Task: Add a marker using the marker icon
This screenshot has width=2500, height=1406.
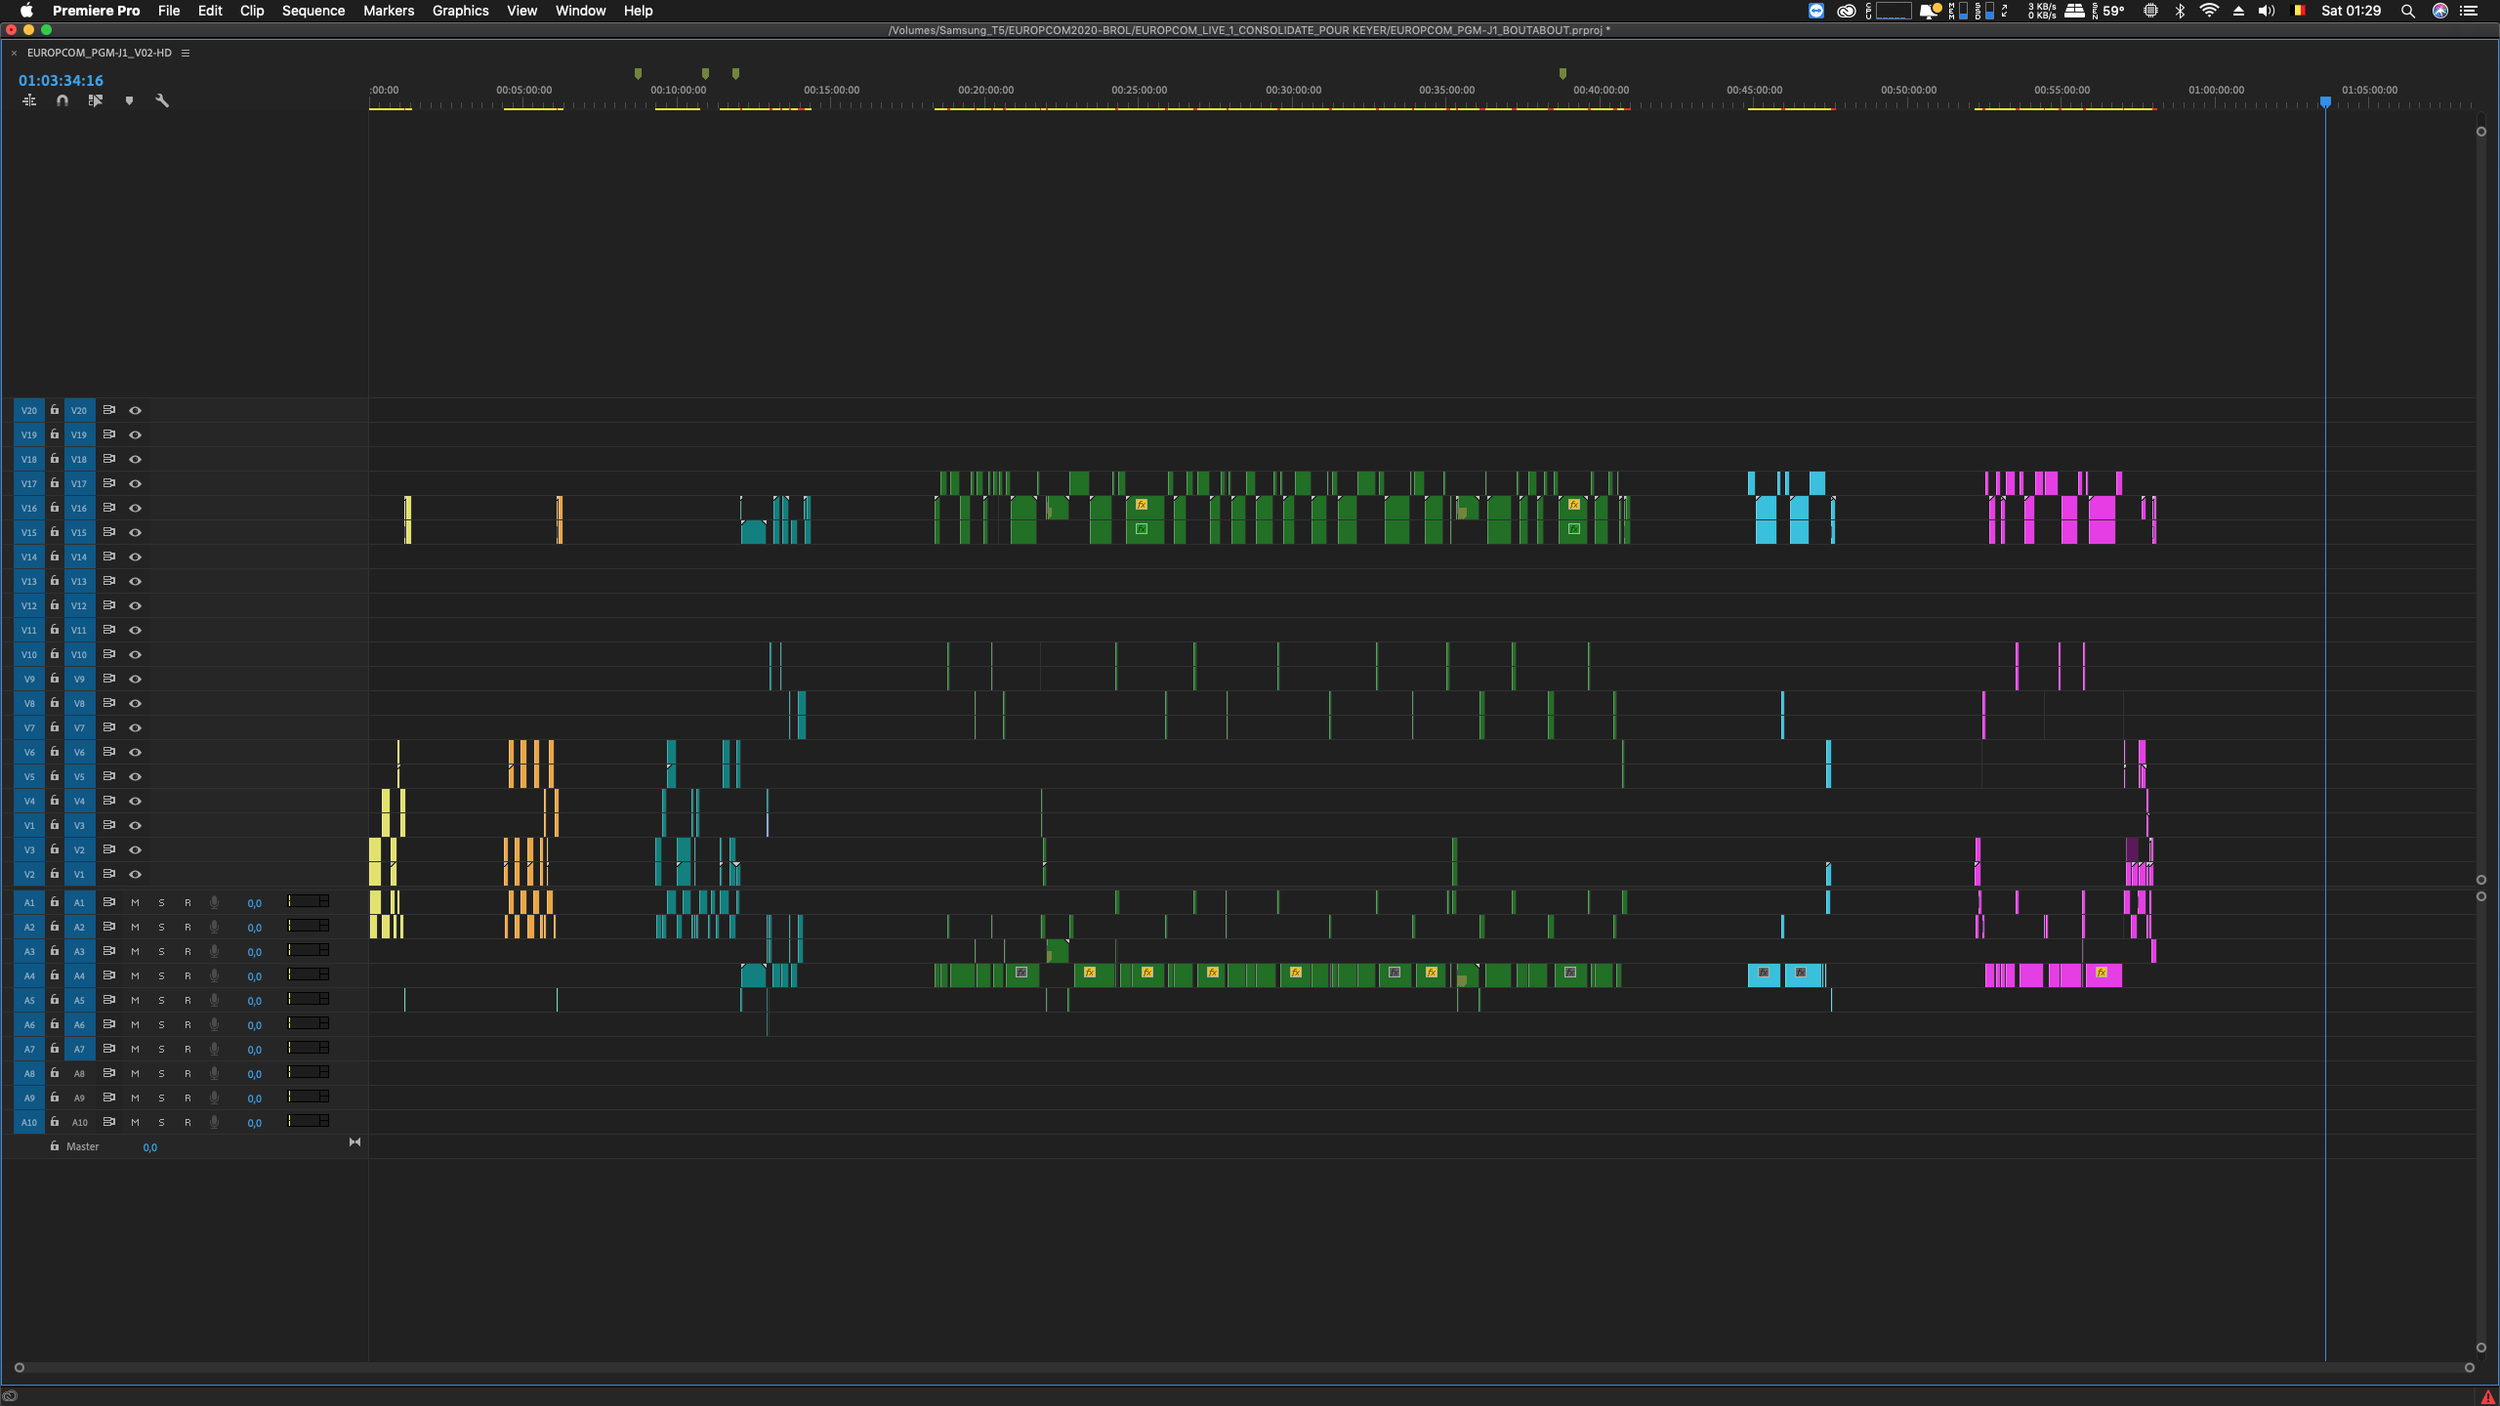Action: tap(130, 100)
